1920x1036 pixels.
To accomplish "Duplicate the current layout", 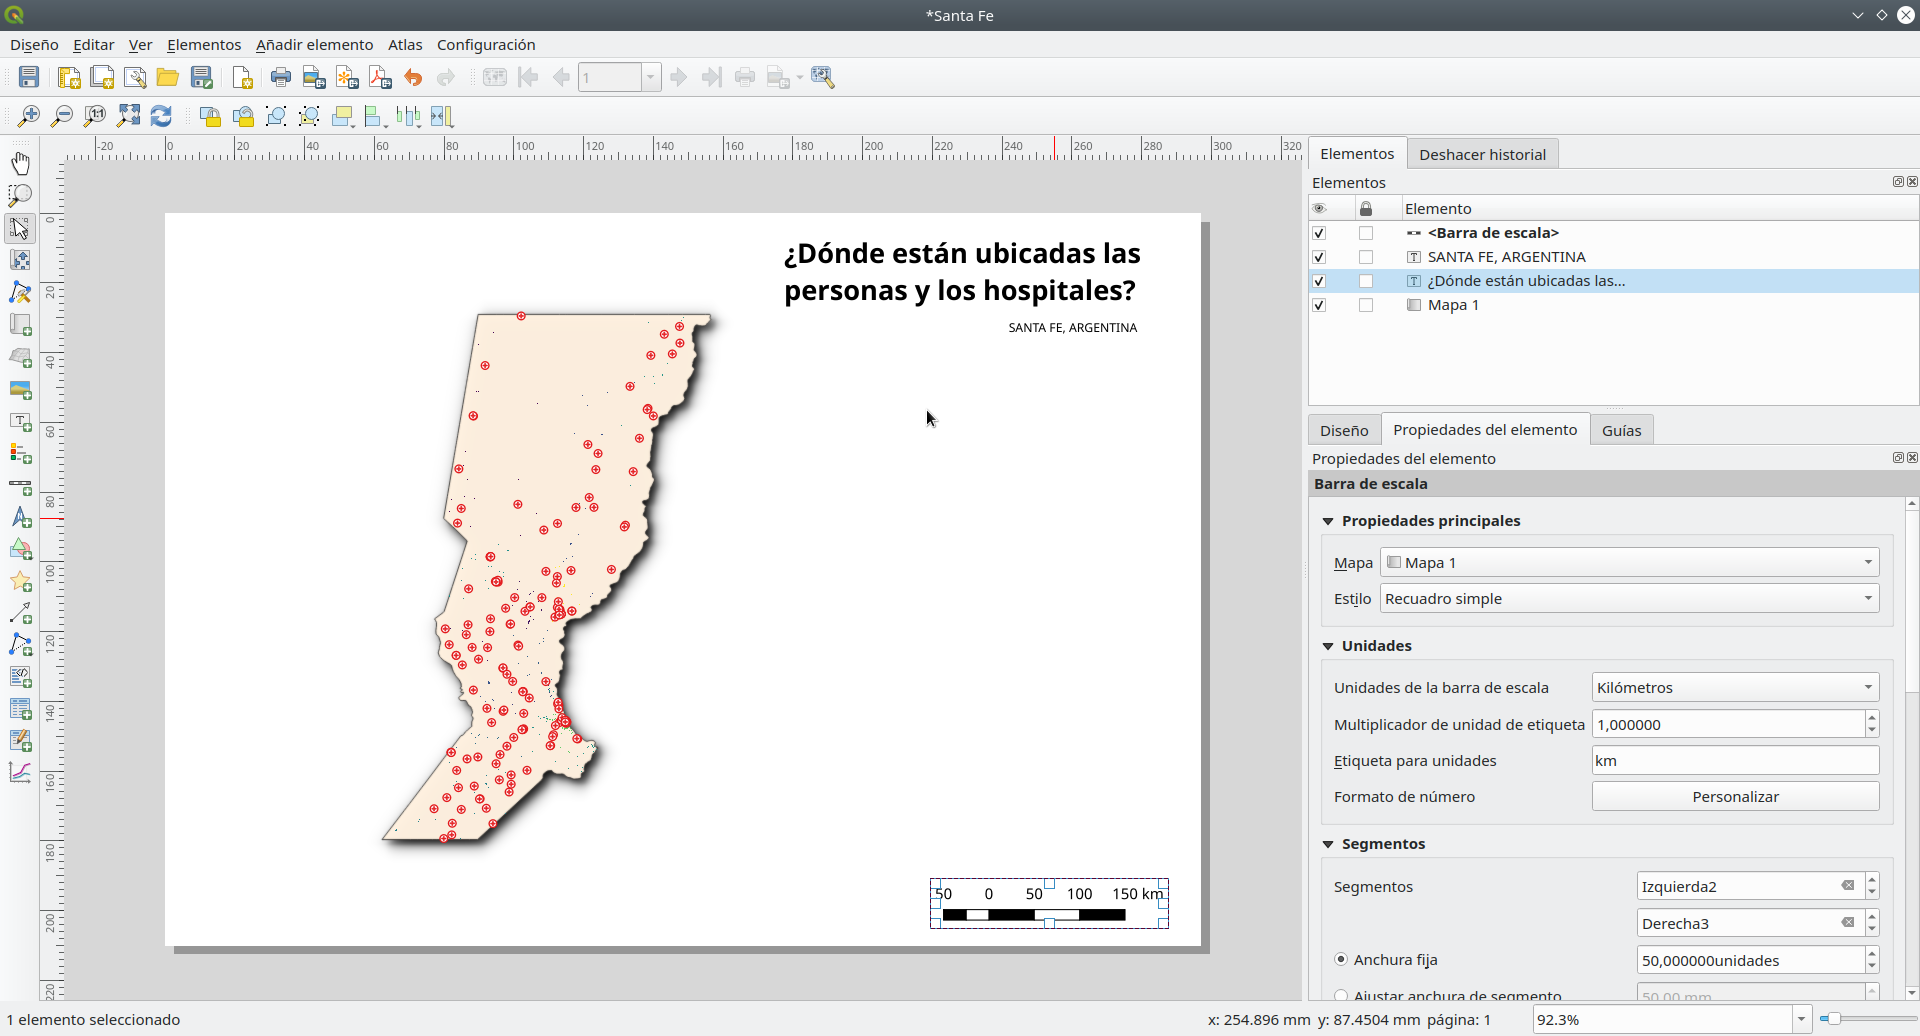I will 102,77.
